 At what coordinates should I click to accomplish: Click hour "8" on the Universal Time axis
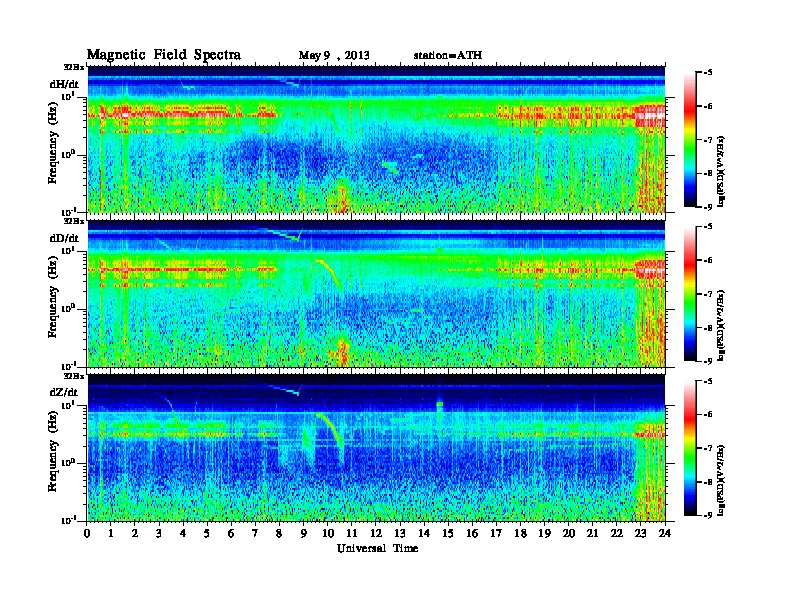point(279,533)
